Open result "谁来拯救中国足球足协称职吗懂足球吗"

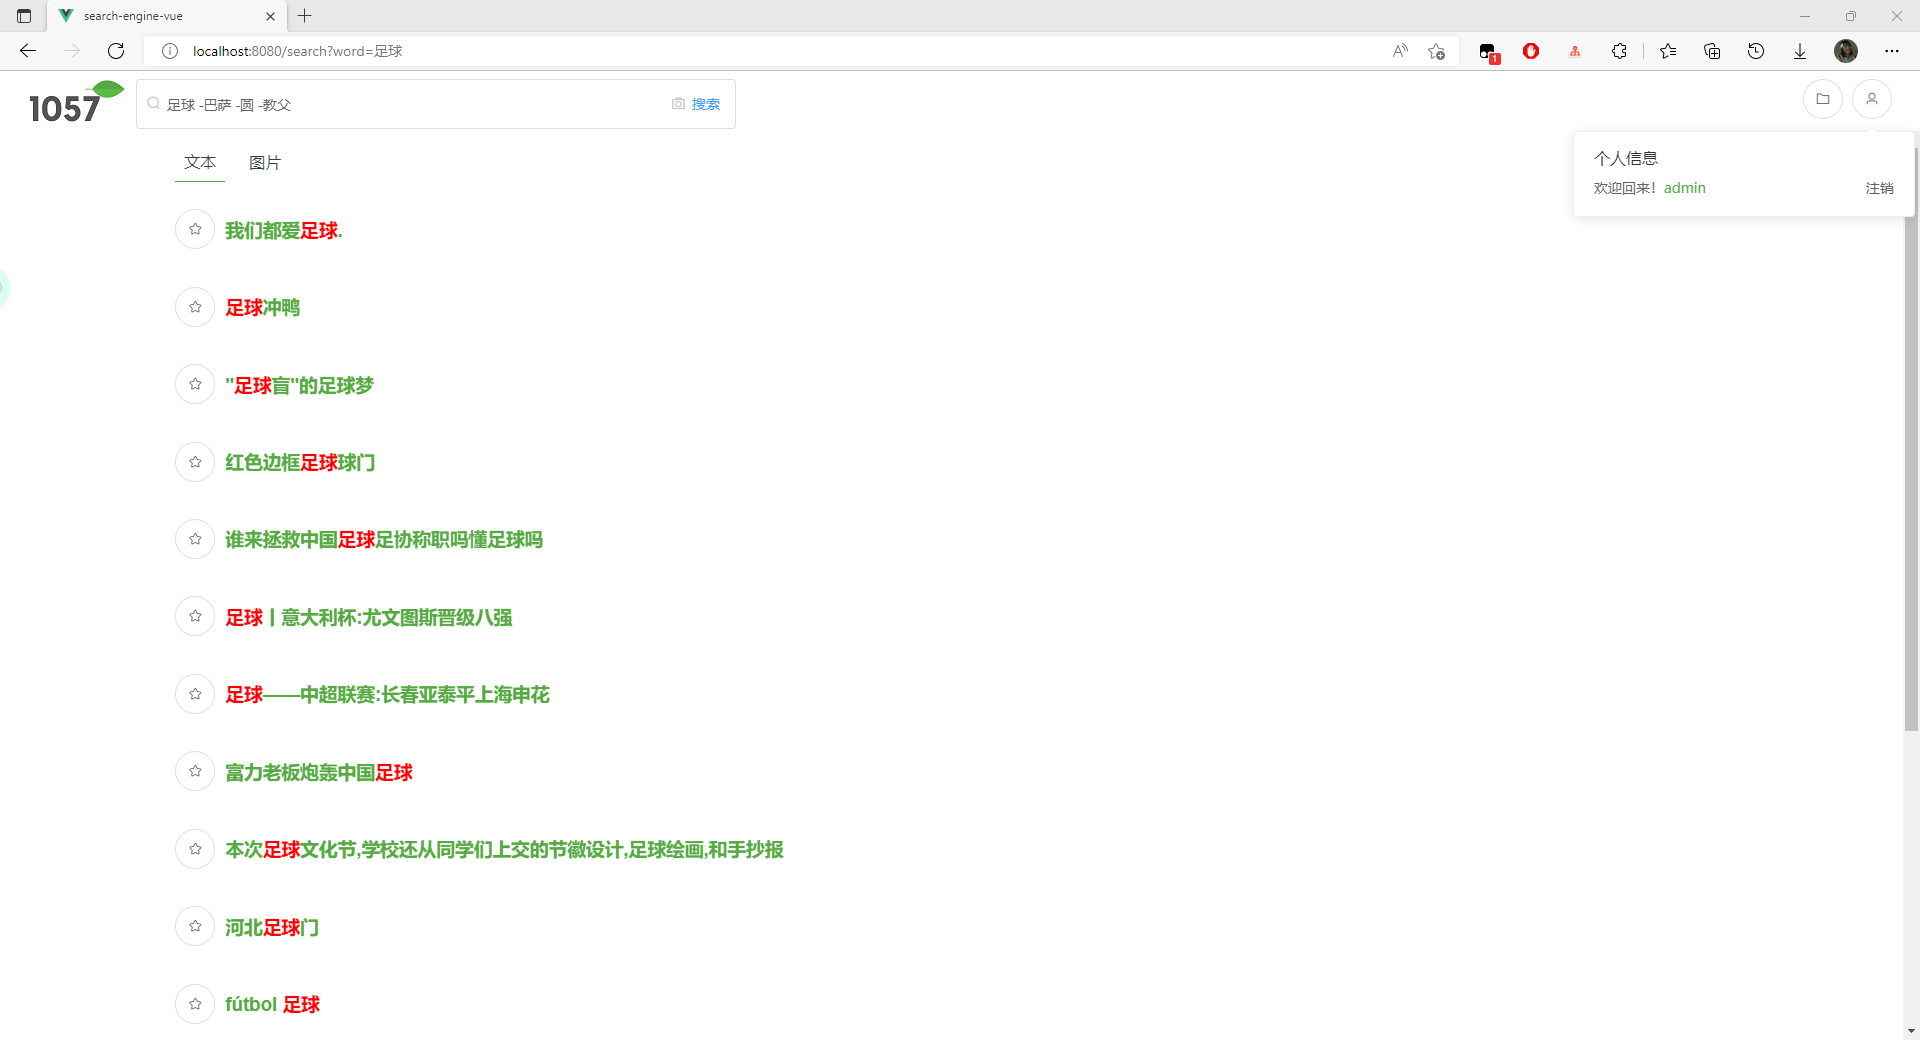[x=384, y=540]
